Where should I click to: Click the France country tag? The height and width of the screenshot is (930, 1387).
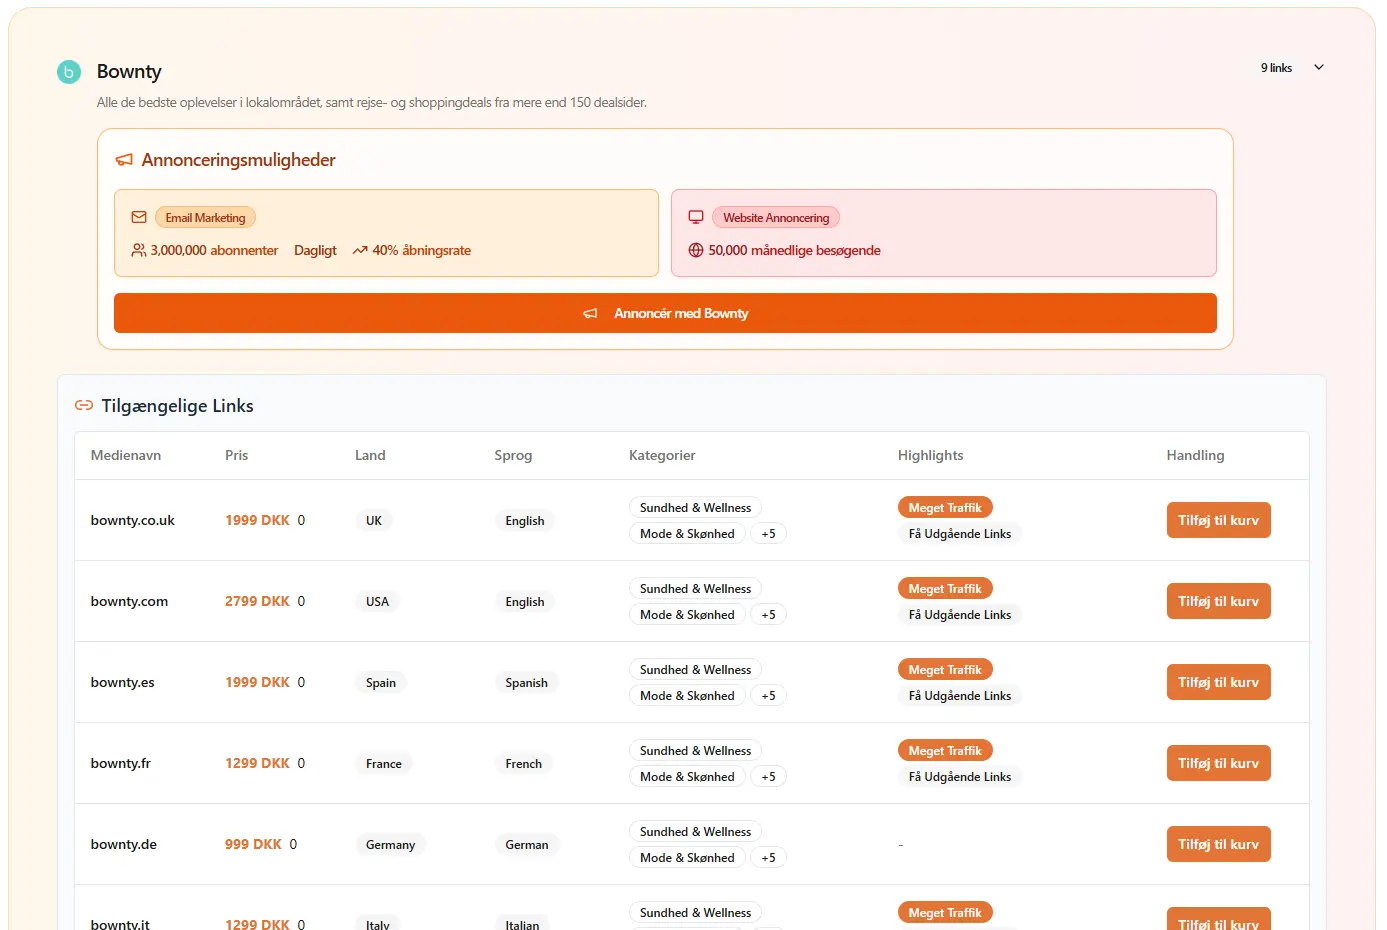coord(384,764)
